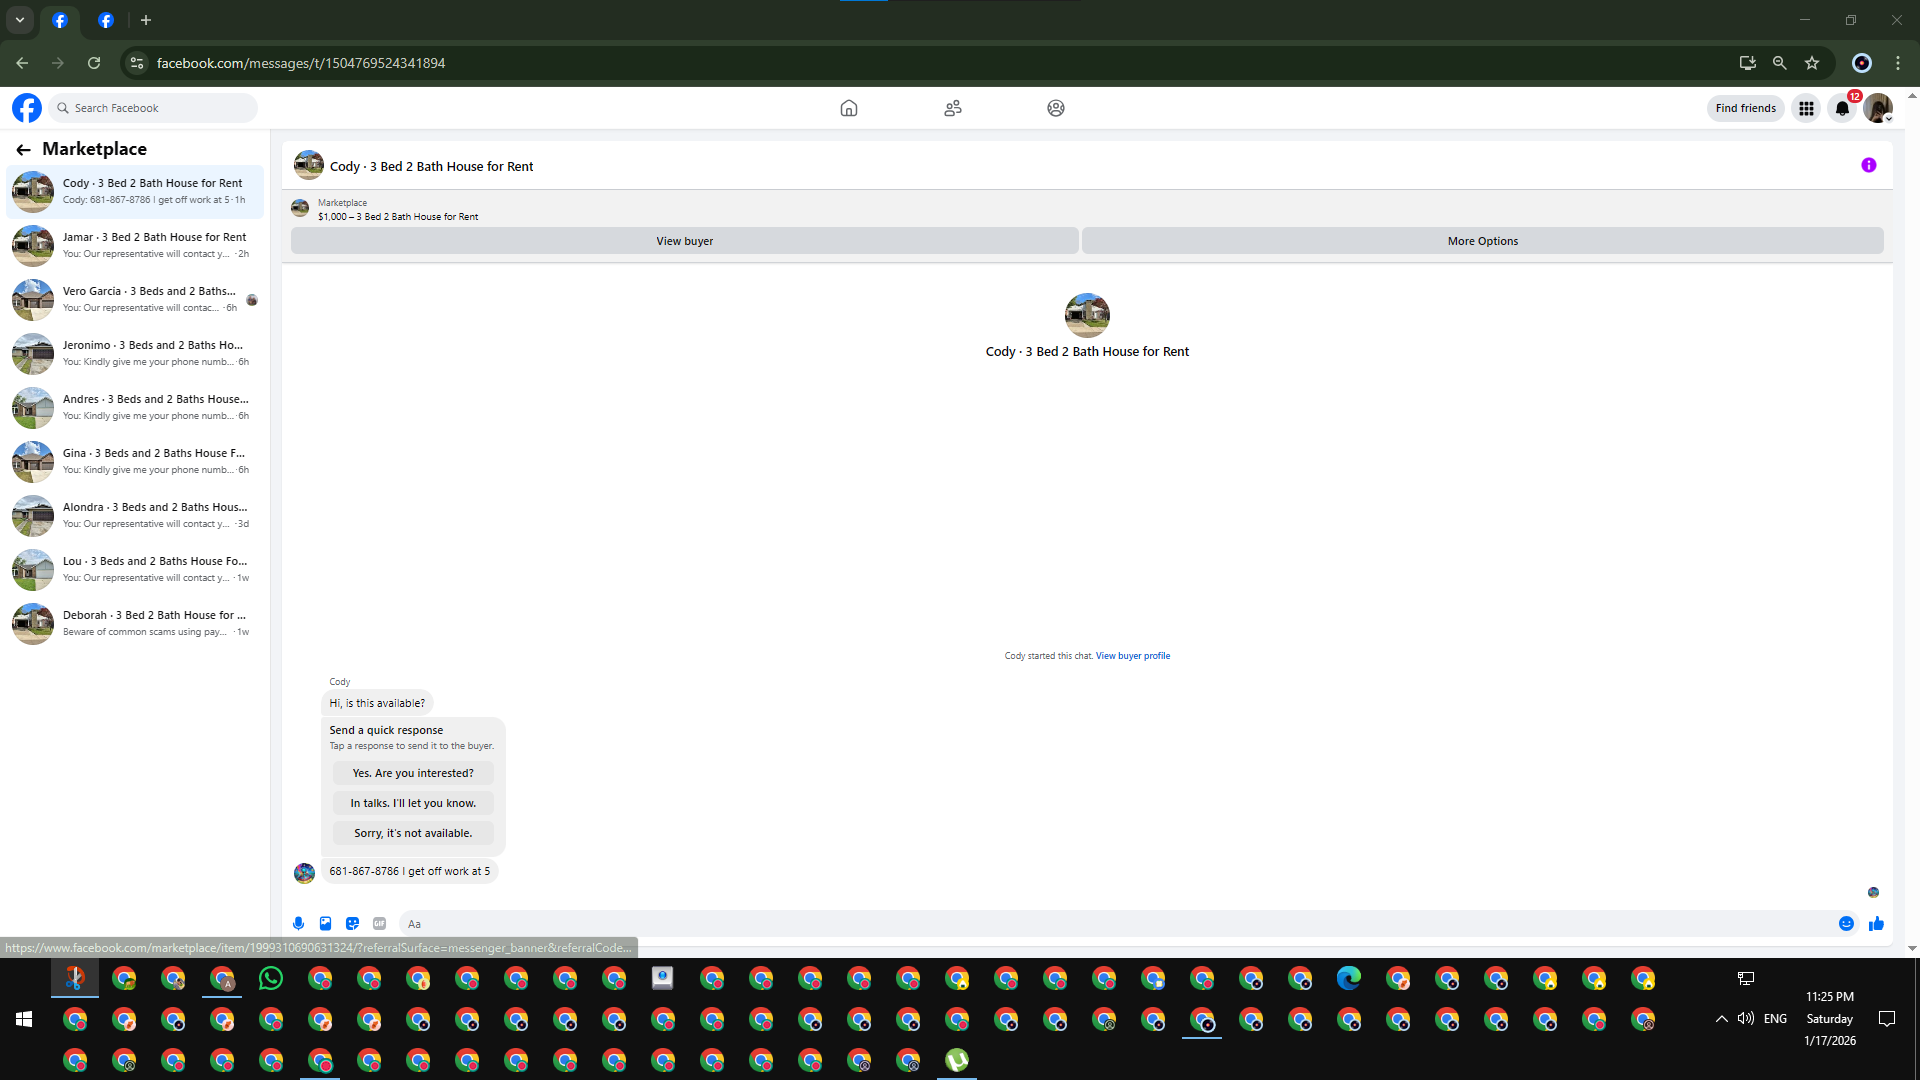Switch to the Friends tab
This screenshot has width=1920, height=1080.
(x=952, y=108)
